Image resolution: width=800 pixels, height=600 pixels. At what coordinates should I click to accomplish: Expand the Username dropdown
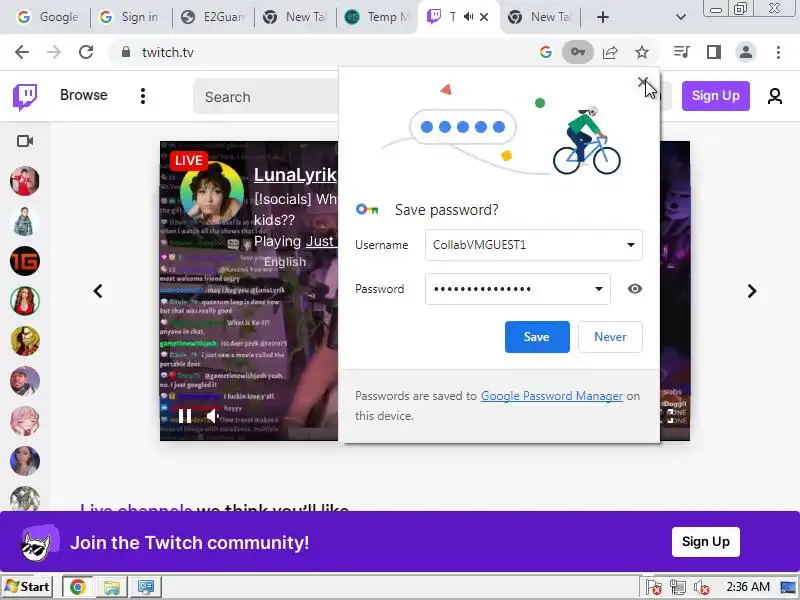tap(631, 245)
